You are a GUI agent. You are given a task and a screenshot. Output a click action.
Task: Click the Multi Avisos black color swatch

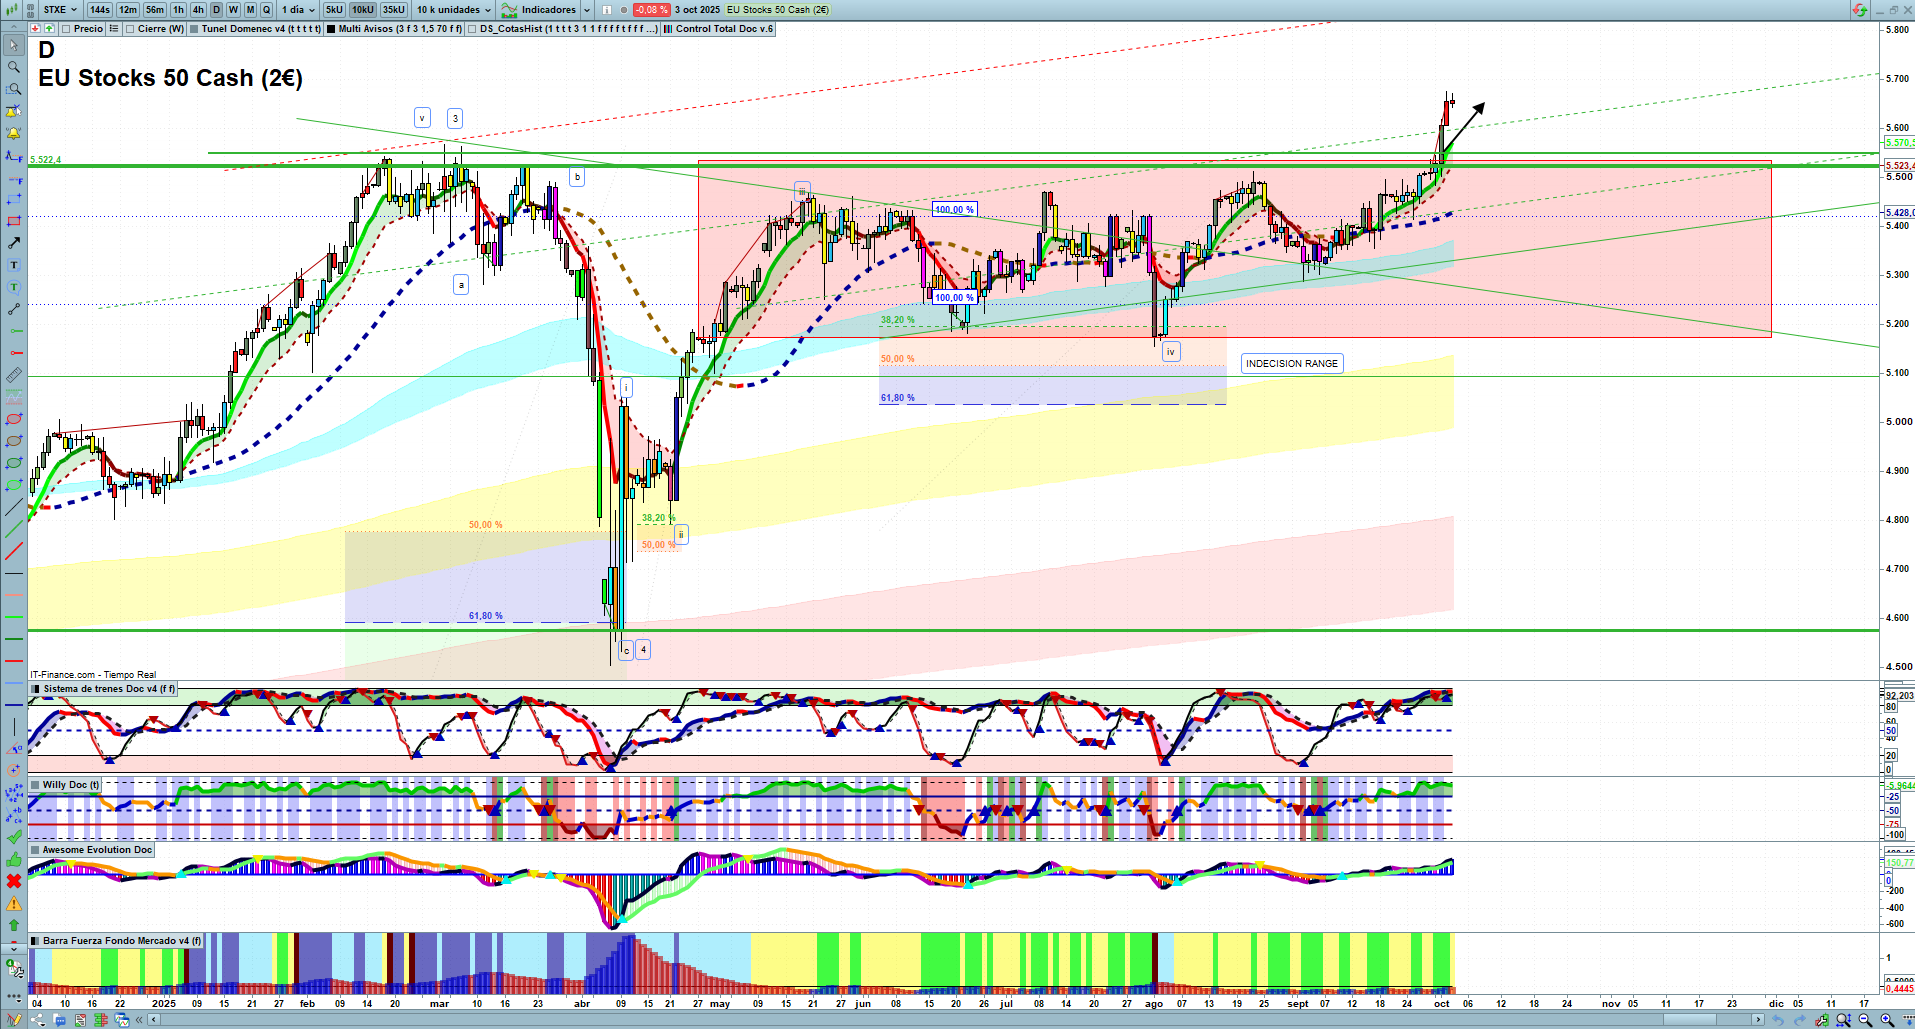tap(331, 29)
